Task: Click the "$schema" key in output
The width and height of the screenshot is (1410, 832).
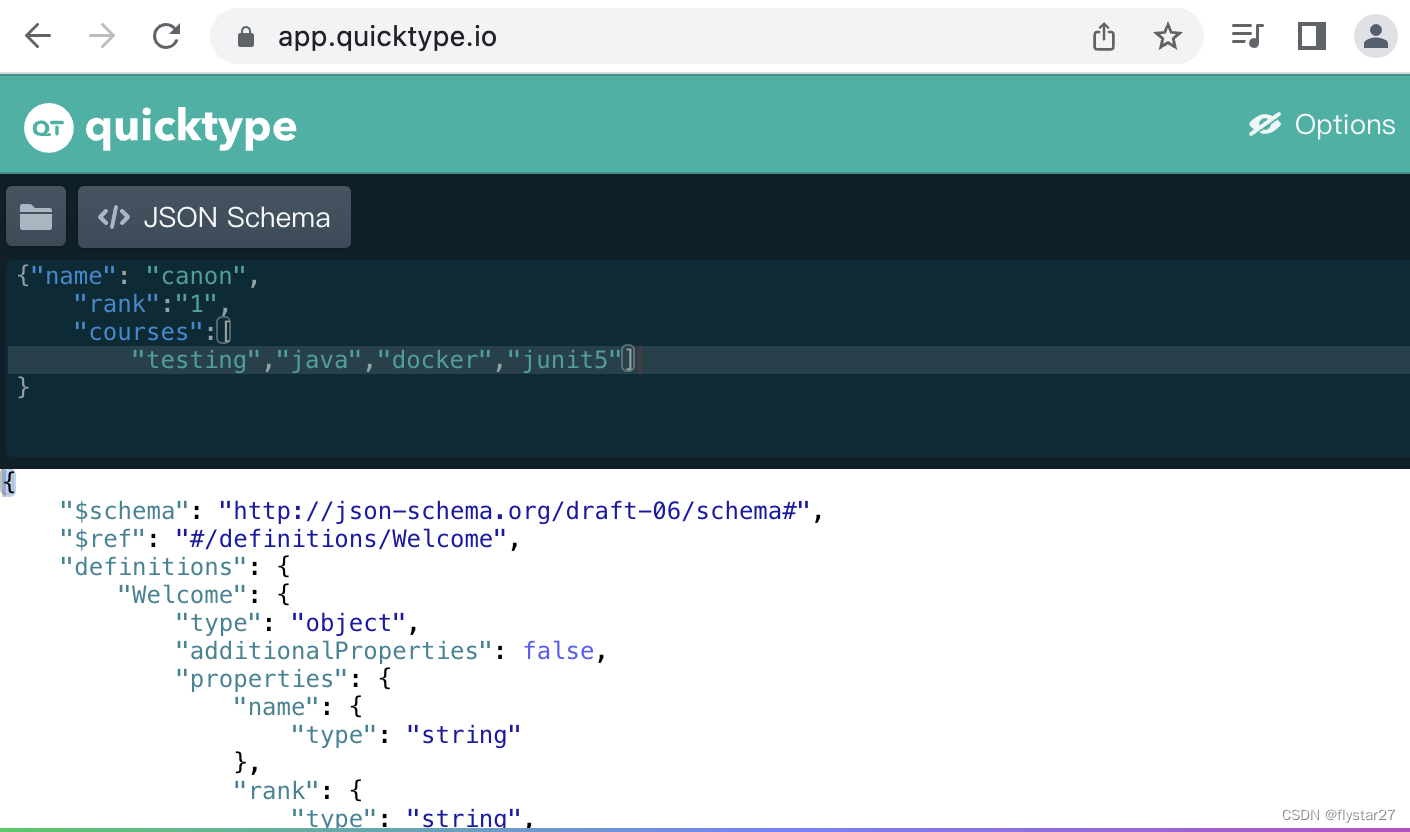Action: pyautogui.click(x=125, y=511)
